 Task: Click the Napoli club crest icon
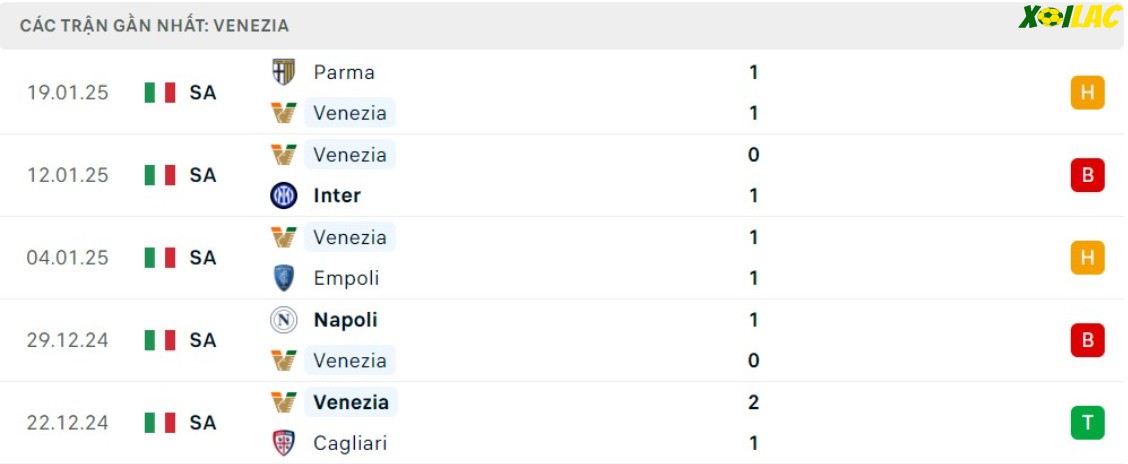[x=283, y=319]
